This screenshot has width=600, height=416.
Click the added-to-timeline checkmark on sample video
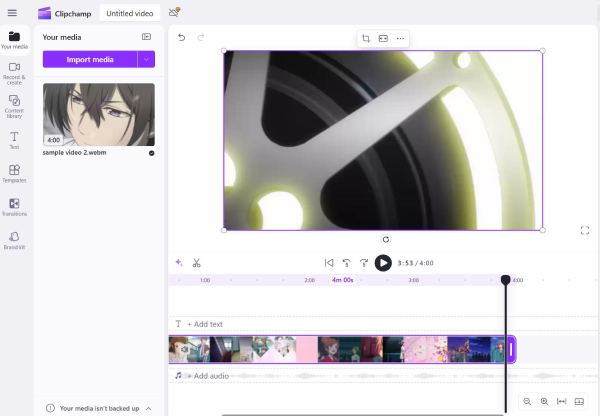pyautogui.click(x=152, y=153)
